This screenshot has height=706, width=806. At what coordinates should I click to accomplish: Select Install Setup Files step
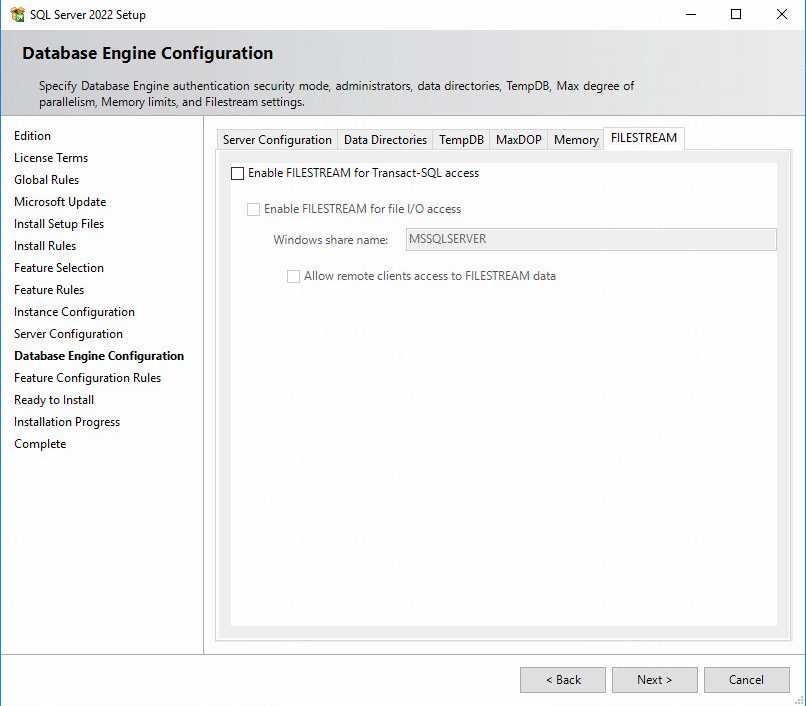point(59,224)
